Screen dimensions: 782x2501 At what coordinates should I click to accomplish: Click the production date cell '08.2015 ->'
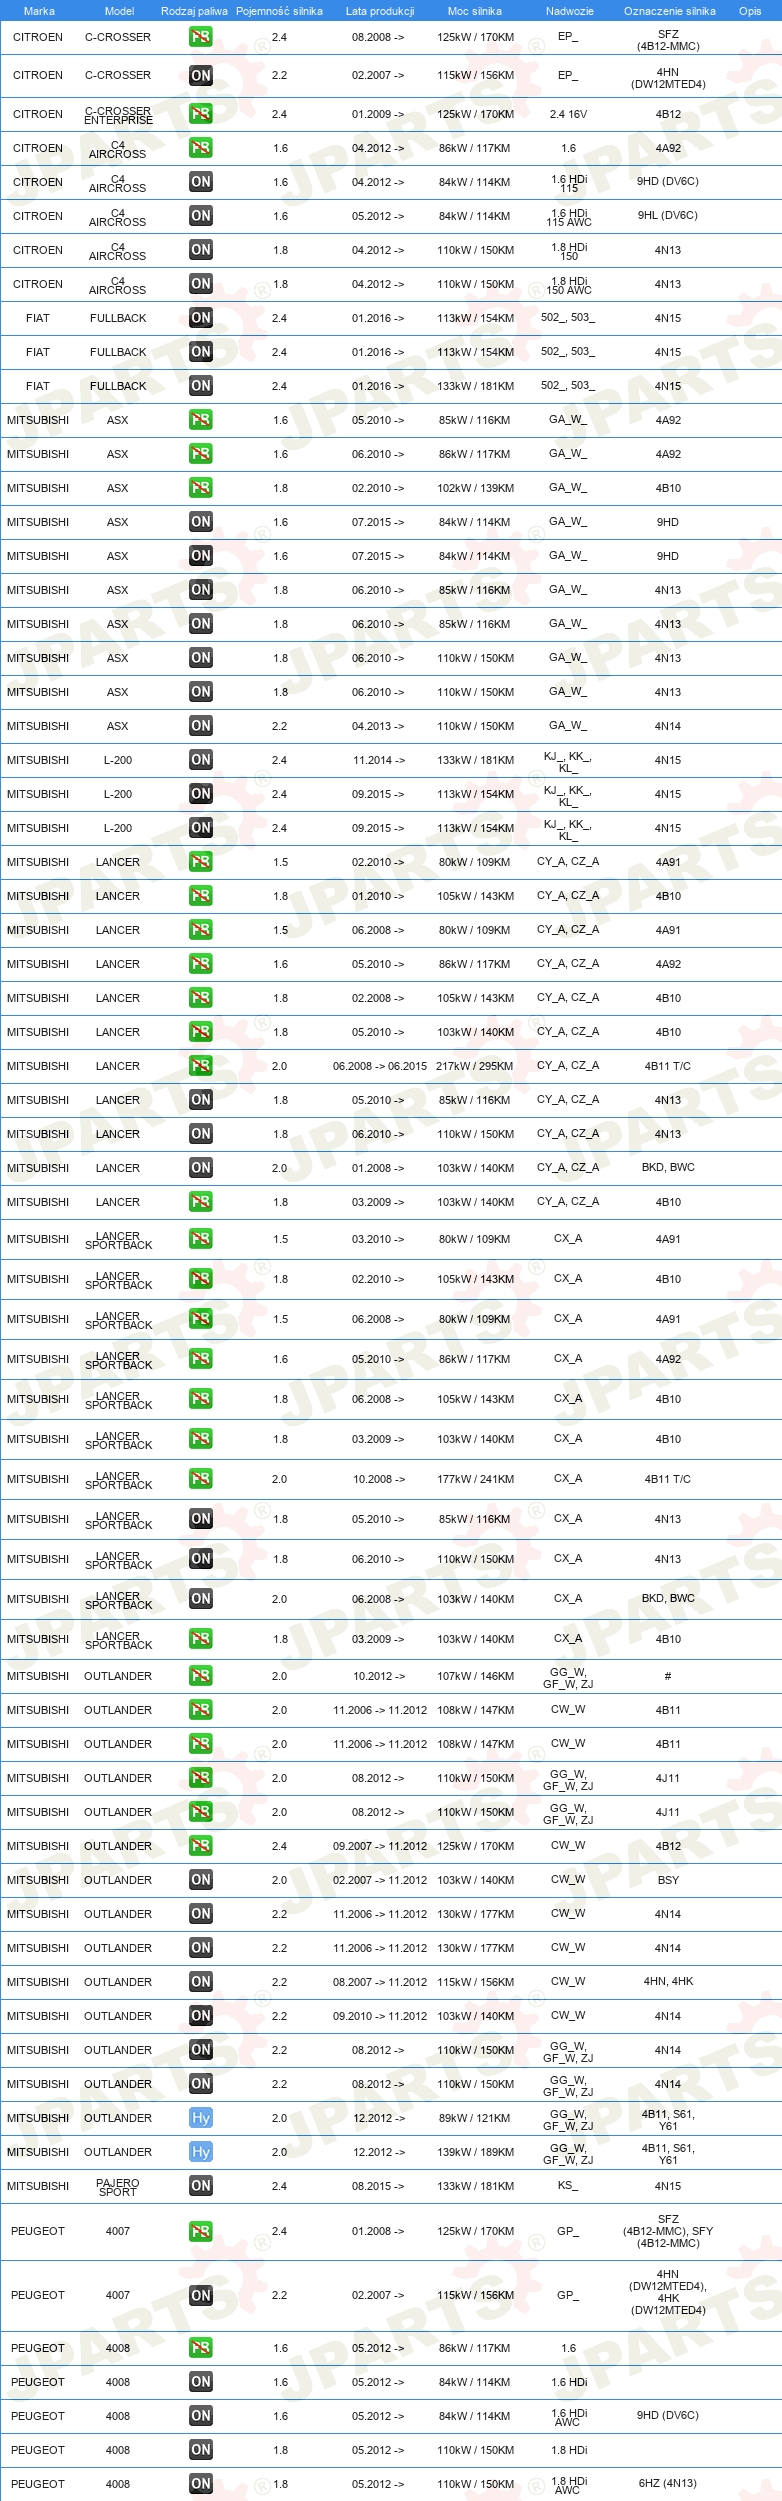pos(378,2186)
